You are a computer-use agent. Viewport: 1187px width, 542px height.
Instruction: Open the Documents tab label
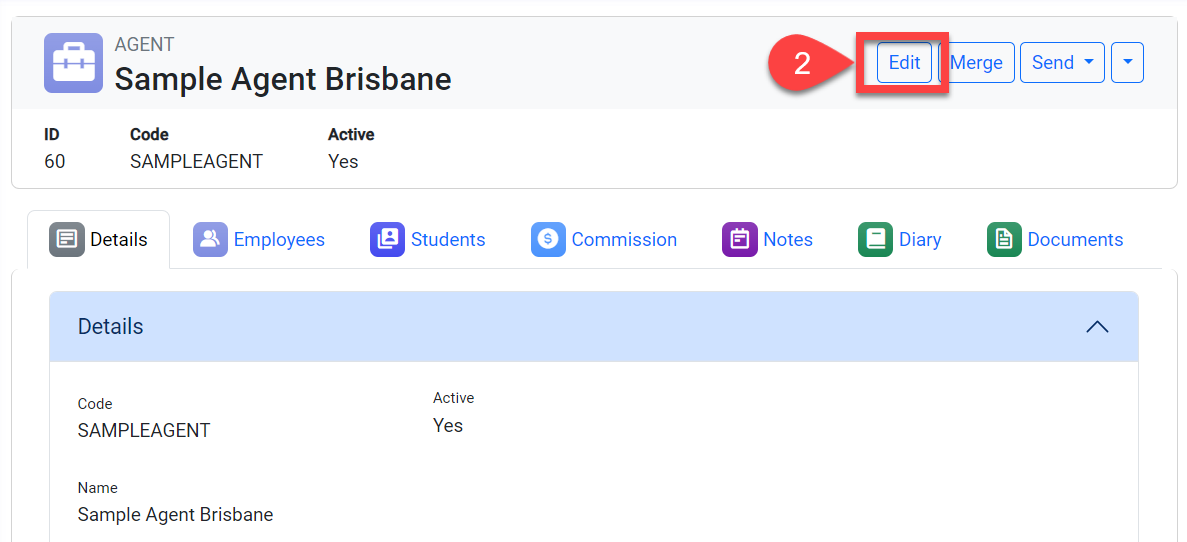1075,239
